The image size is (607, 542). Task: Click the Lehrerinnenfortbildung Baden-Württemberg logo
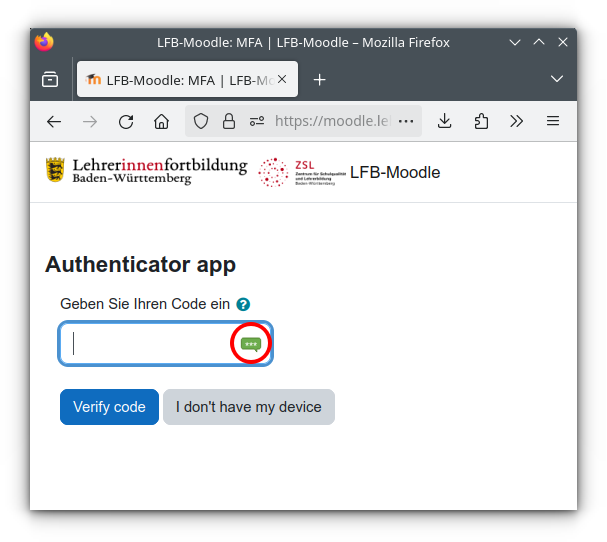pyautogui.click(x=146, y=170)
